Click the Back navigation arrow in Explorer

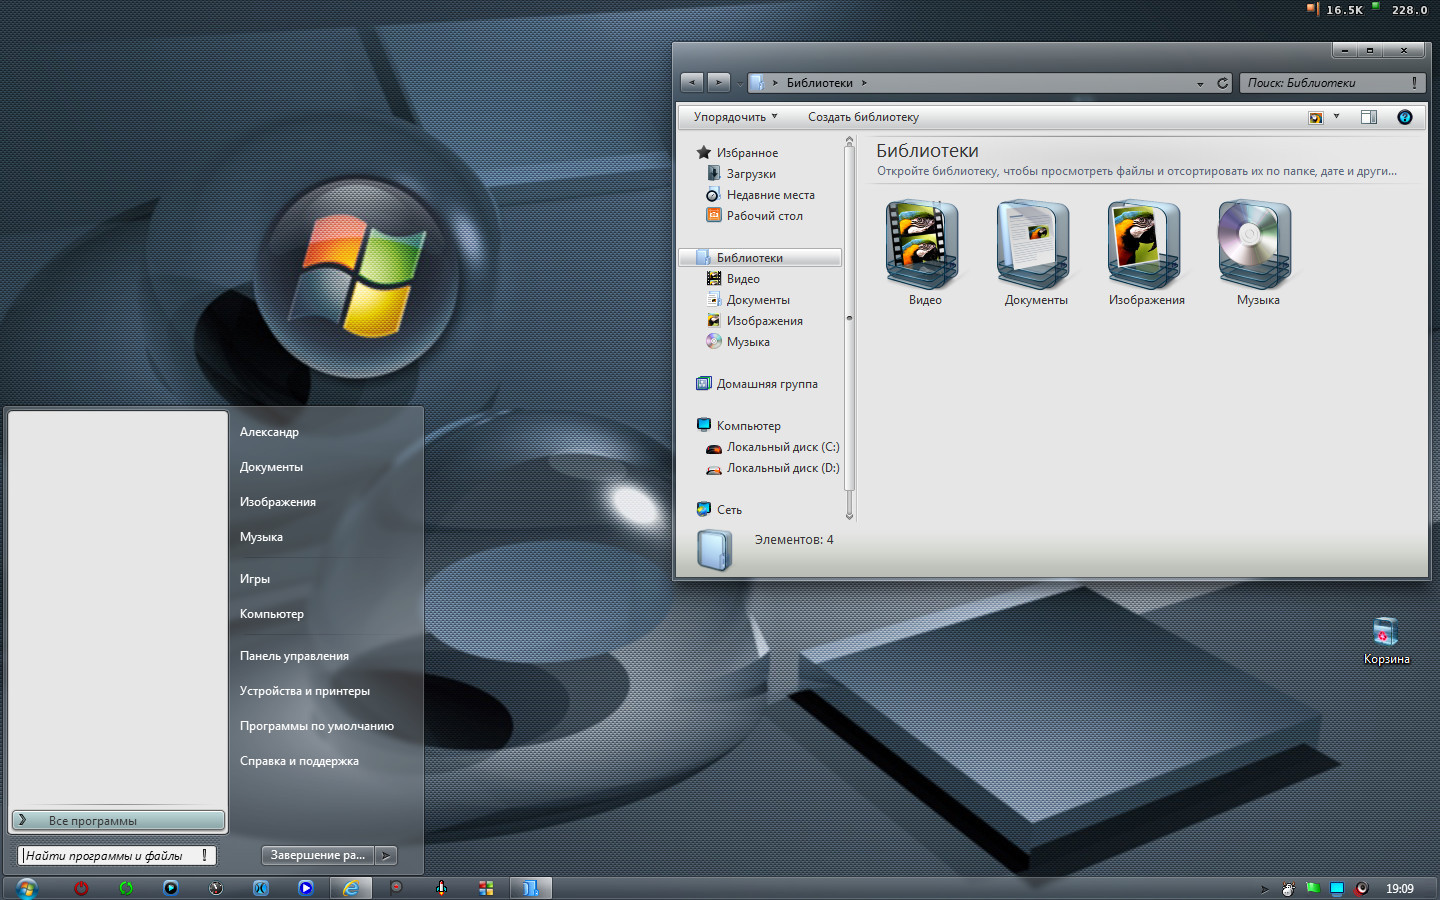coord(692,83)
